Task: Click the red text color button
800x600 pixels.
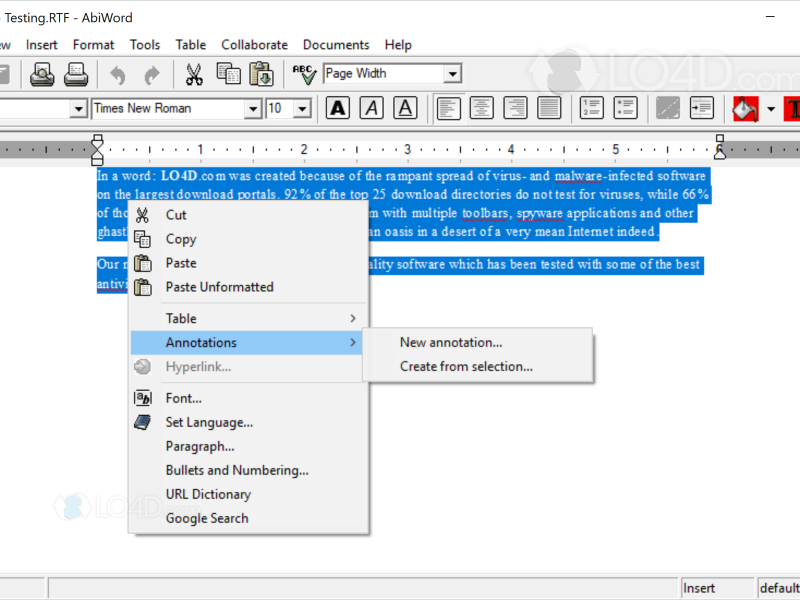Action: click(792, 108)
